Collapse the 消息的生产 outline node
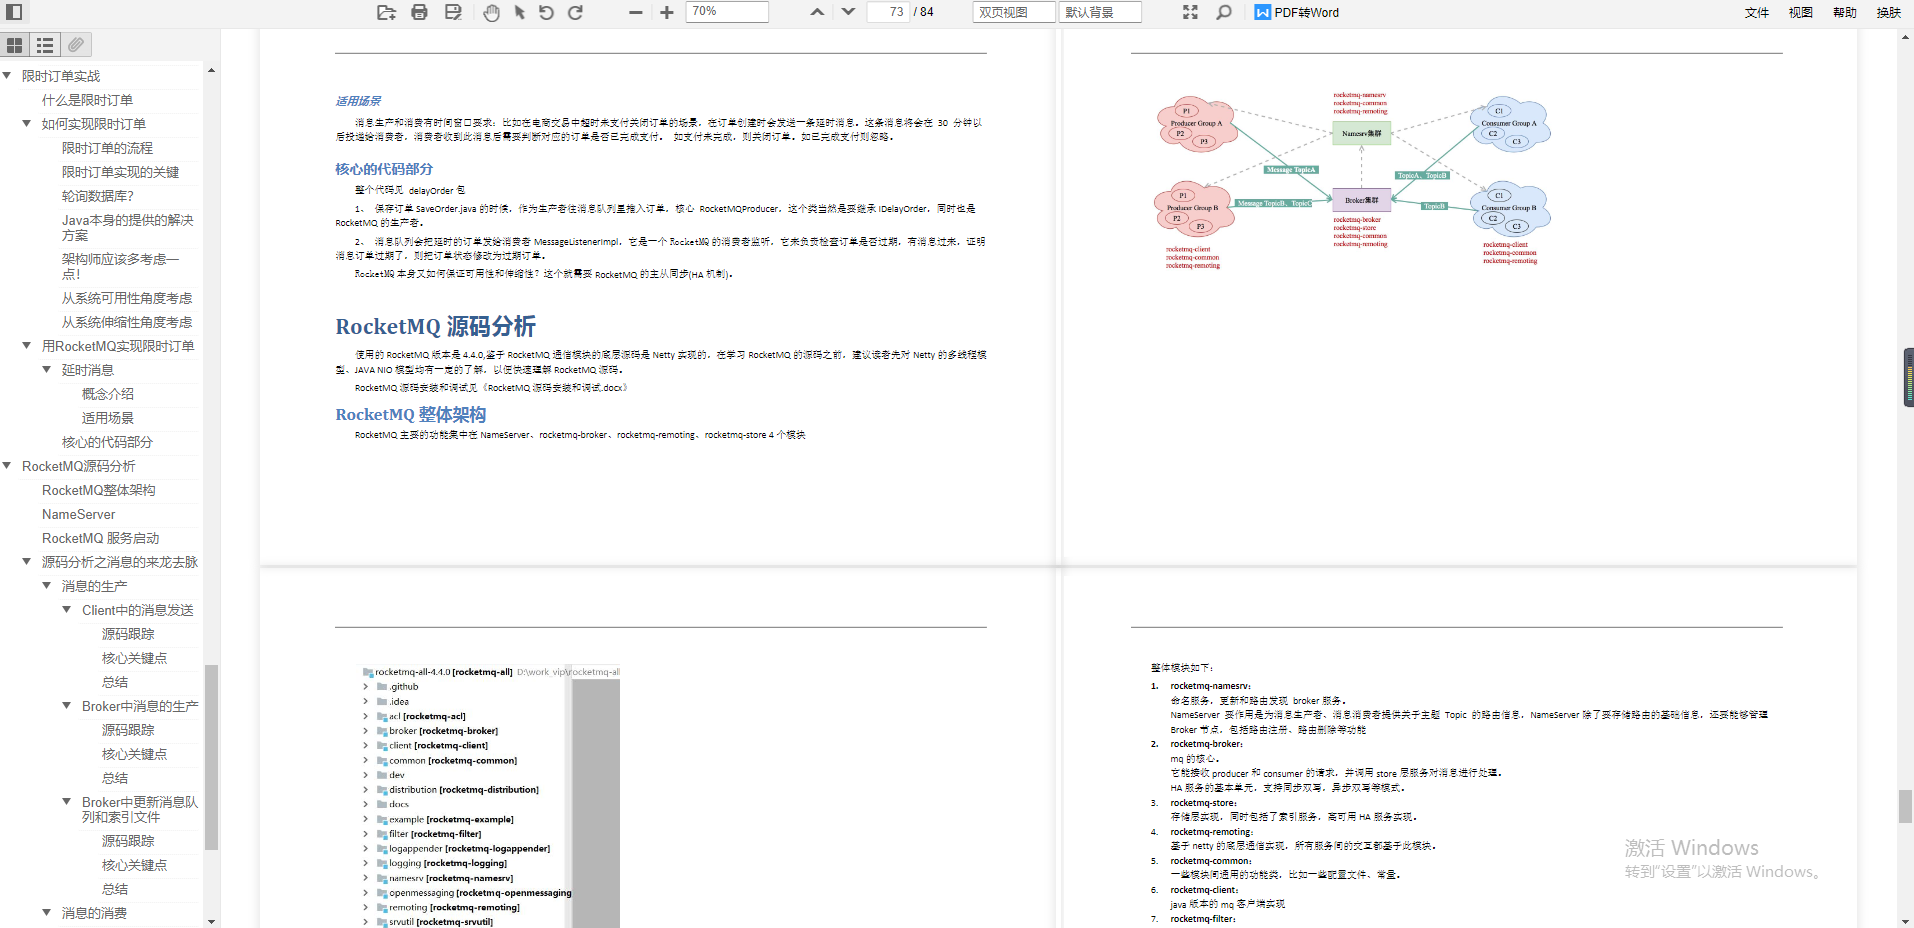1914x928 pixels. 47,586
